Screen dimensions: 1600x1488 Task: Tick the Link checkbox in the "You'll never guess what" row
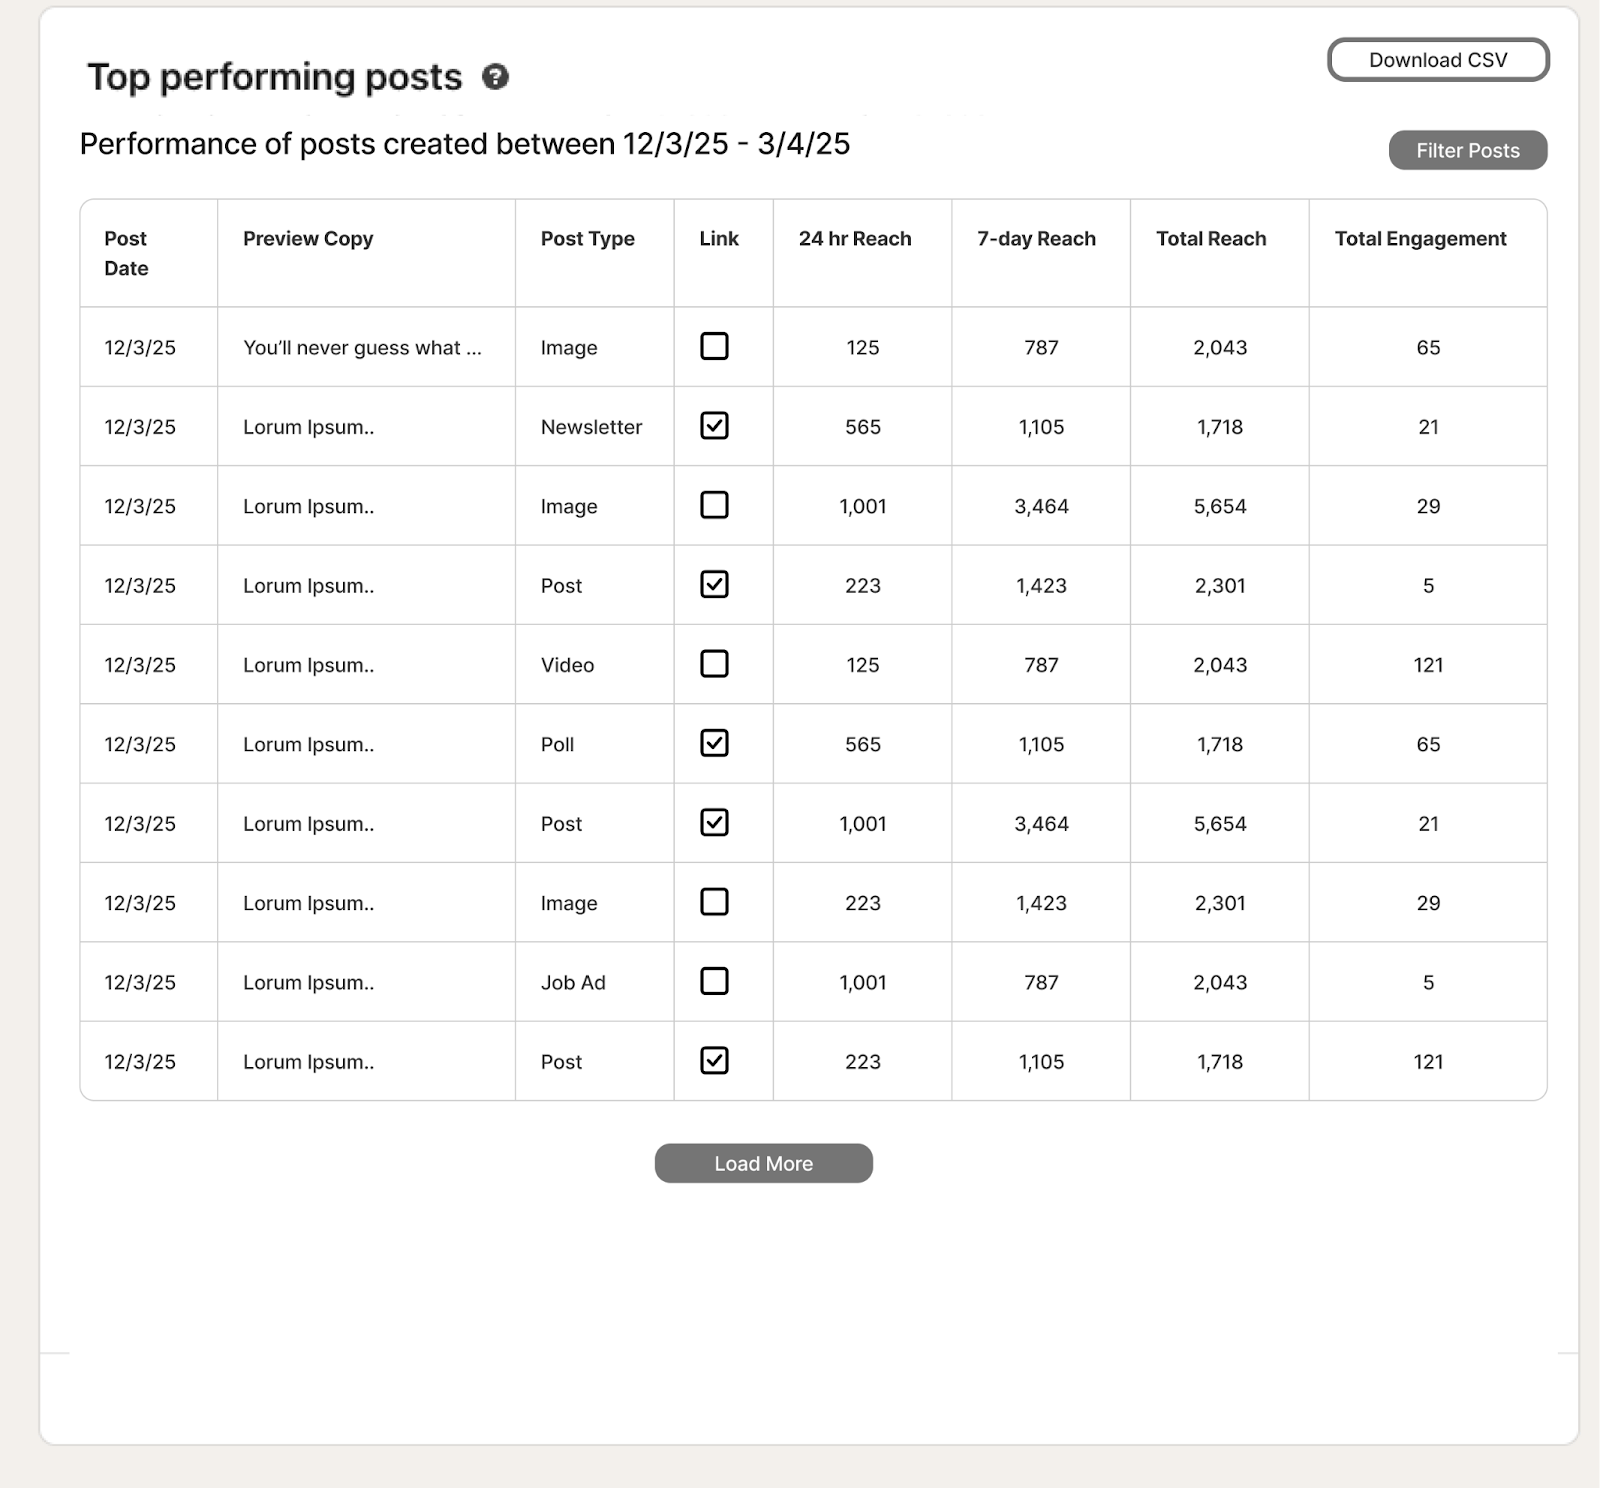(714, 346)
